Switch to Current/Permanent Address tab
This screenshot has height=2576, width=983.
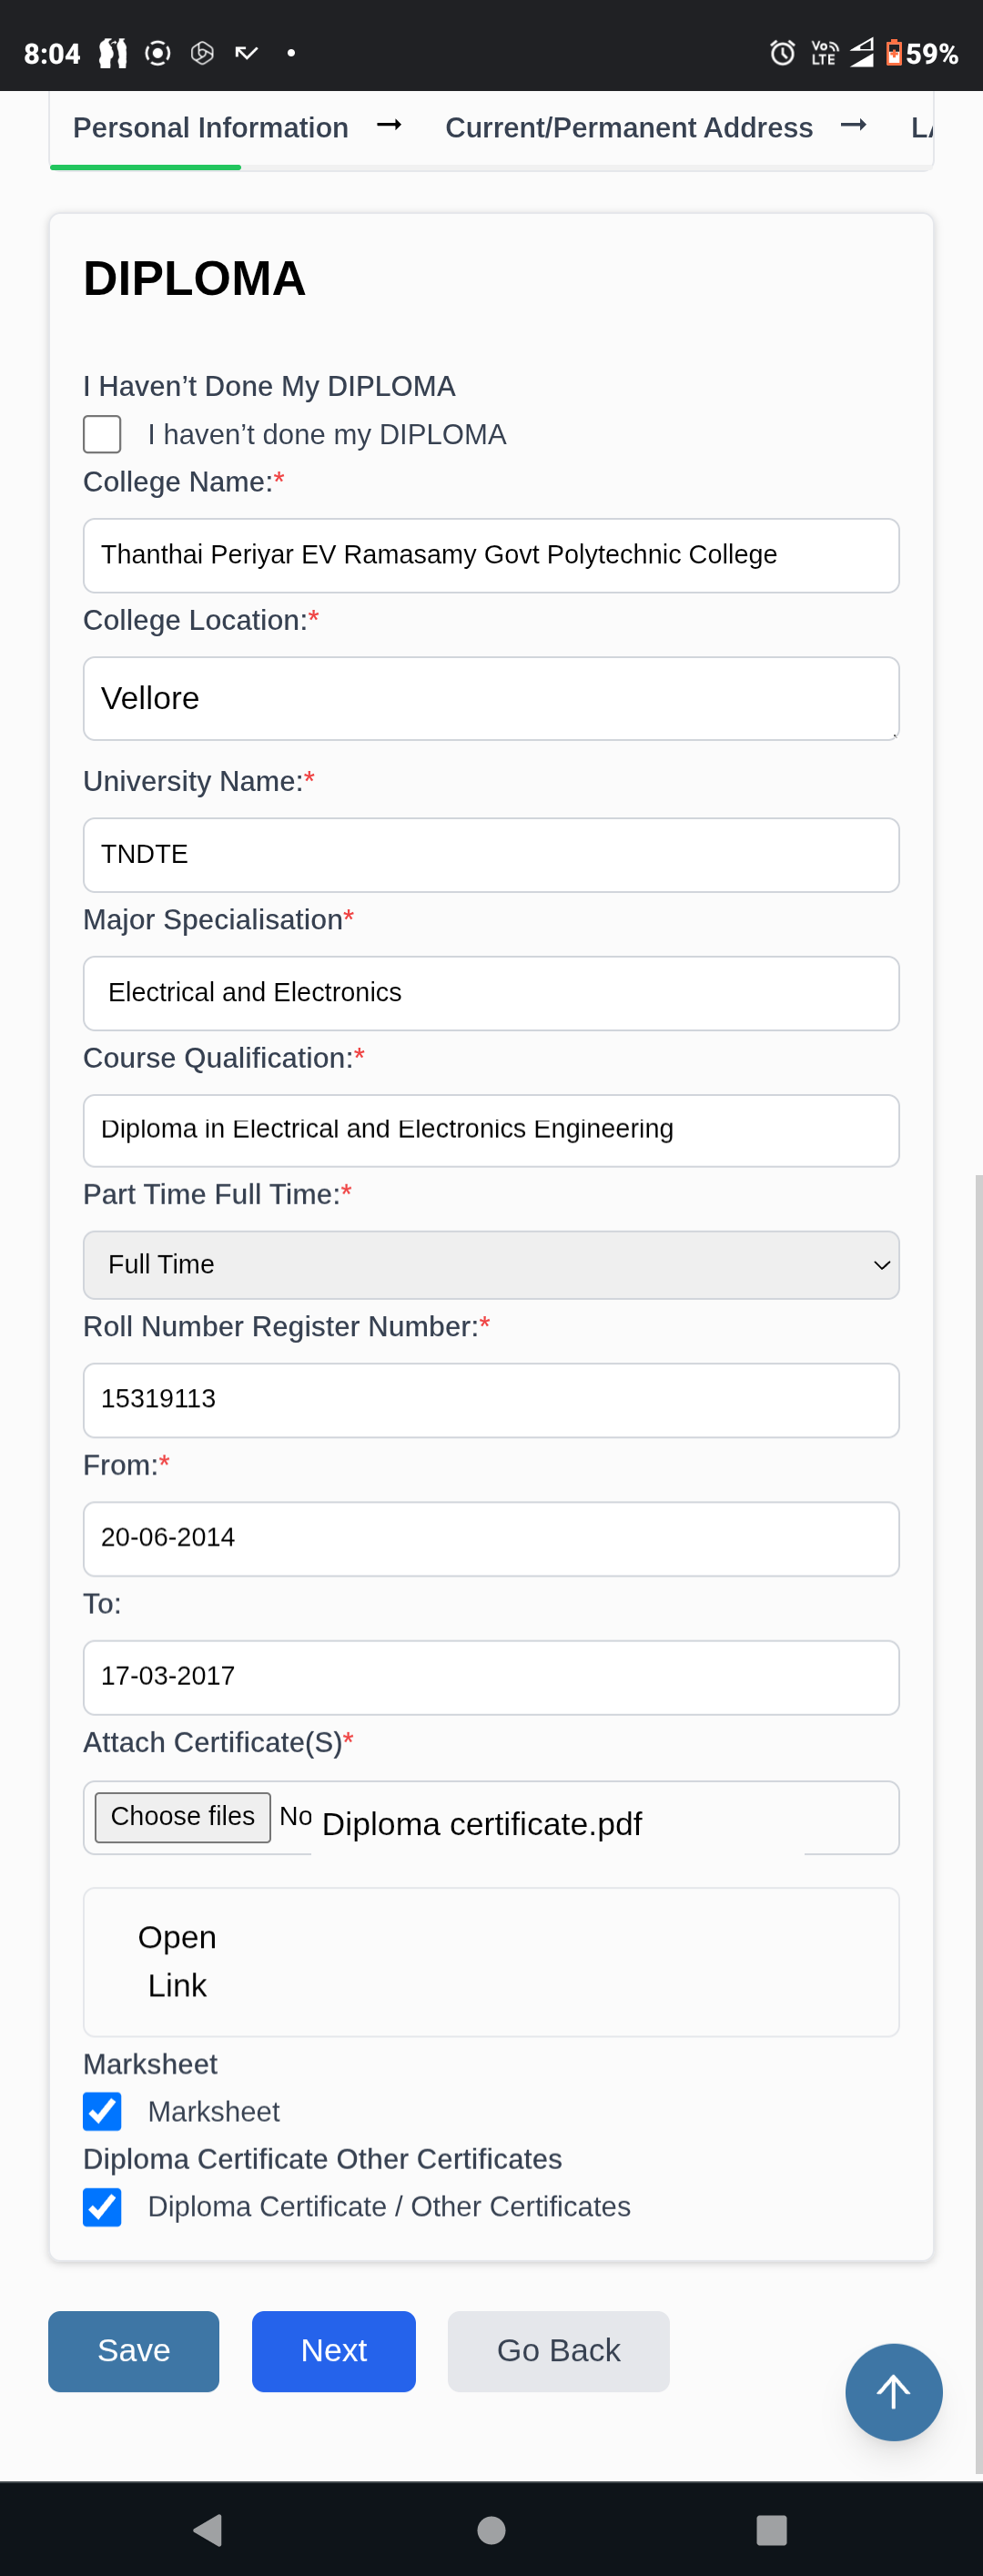click(628, 128)
